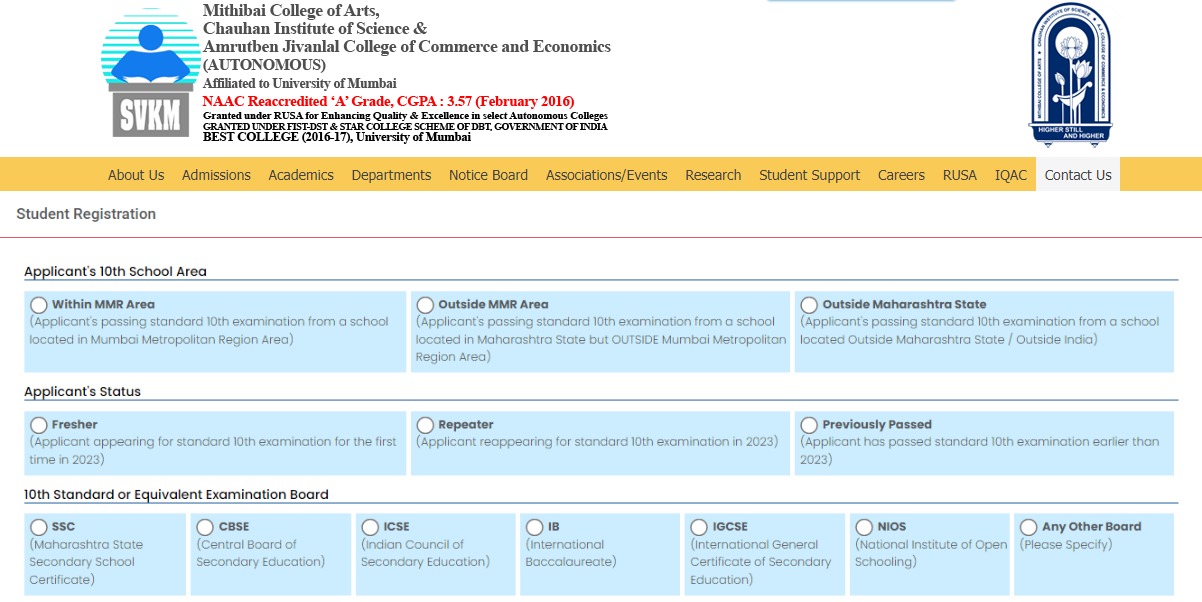Open the Careers menu
Viewport: 1202px width, 602px height.
(x=901, y=175)
